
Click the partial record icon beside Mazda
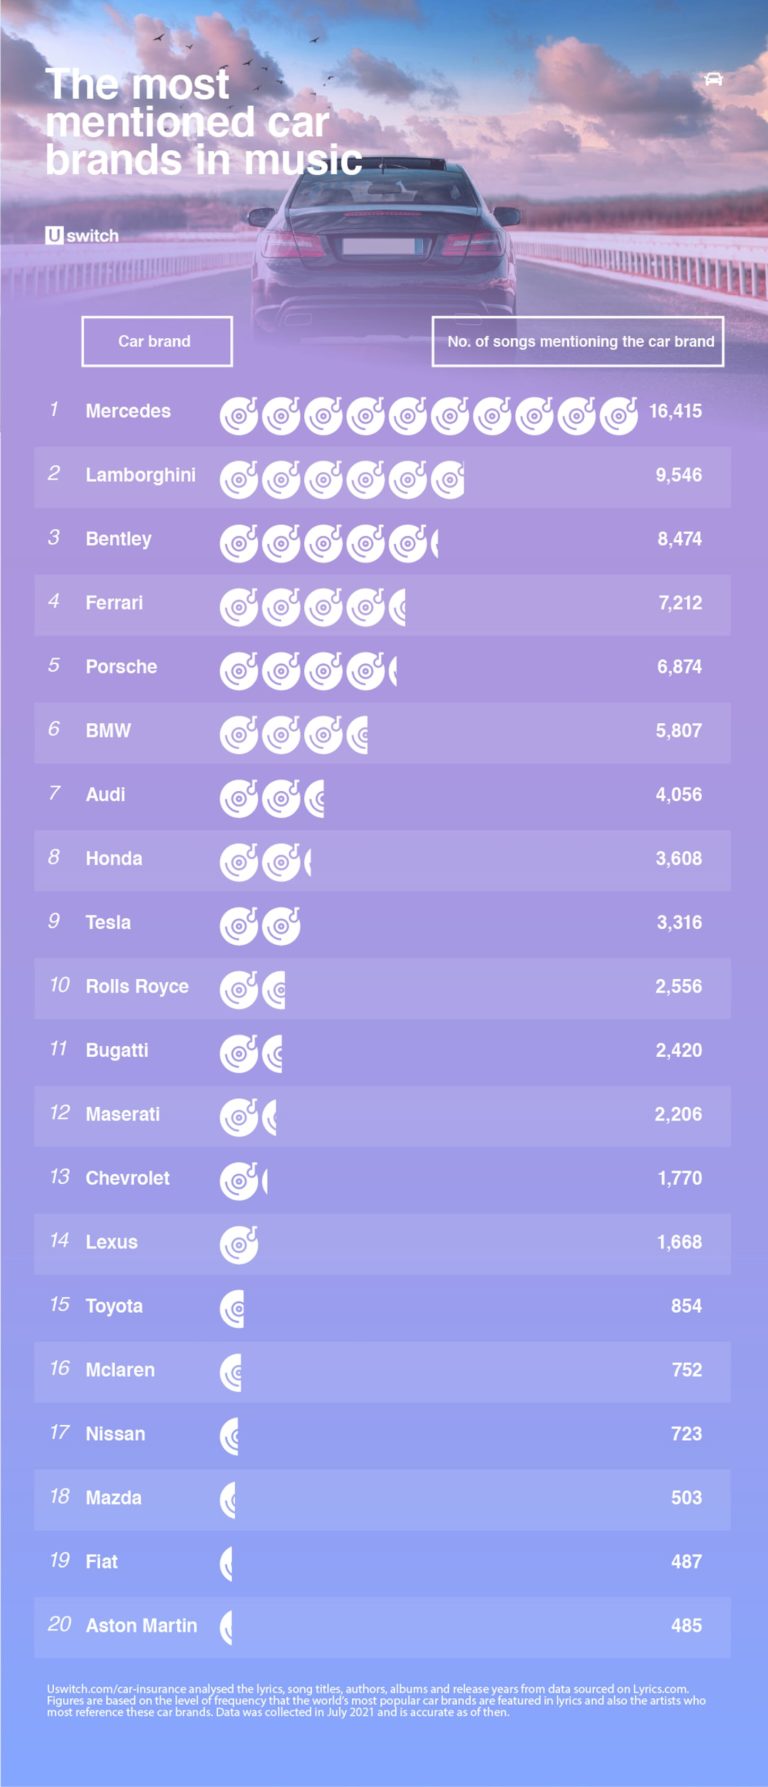click(x=228, y=1499)
